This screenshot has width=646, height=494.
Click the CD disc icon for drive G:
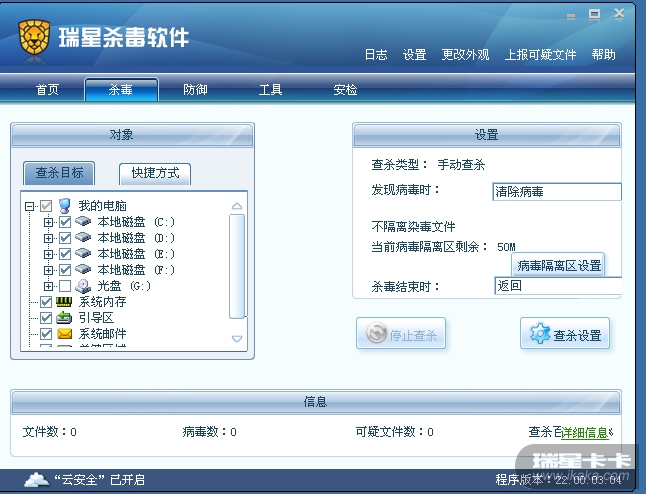[x=83, y=286]
